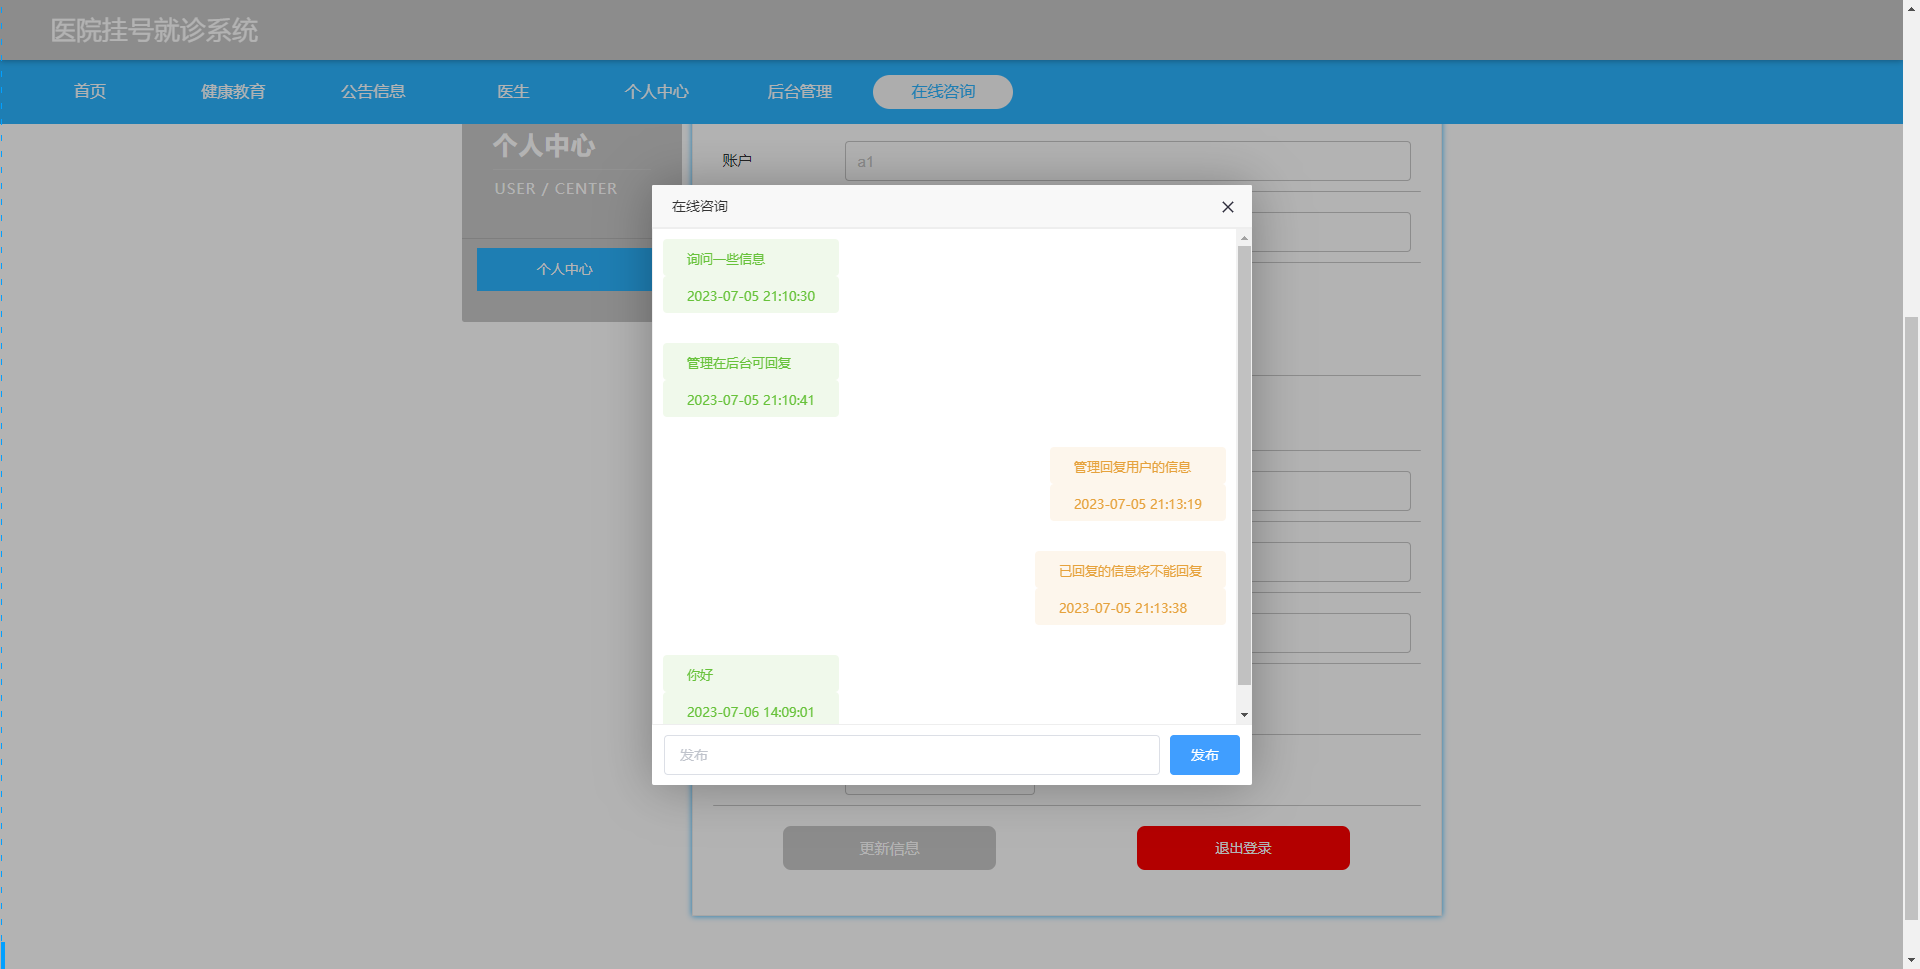Open the 健康教育 nav item

pos(233,91)
